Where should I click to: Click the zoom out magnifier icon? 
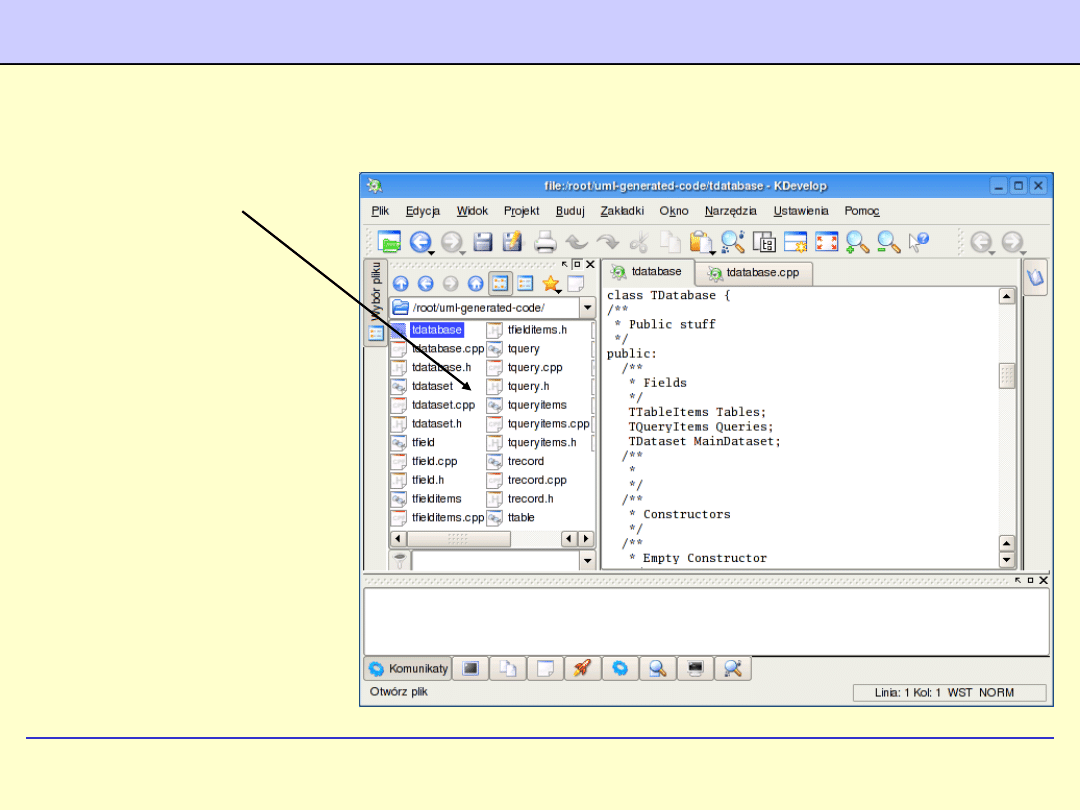pos(887,241)
